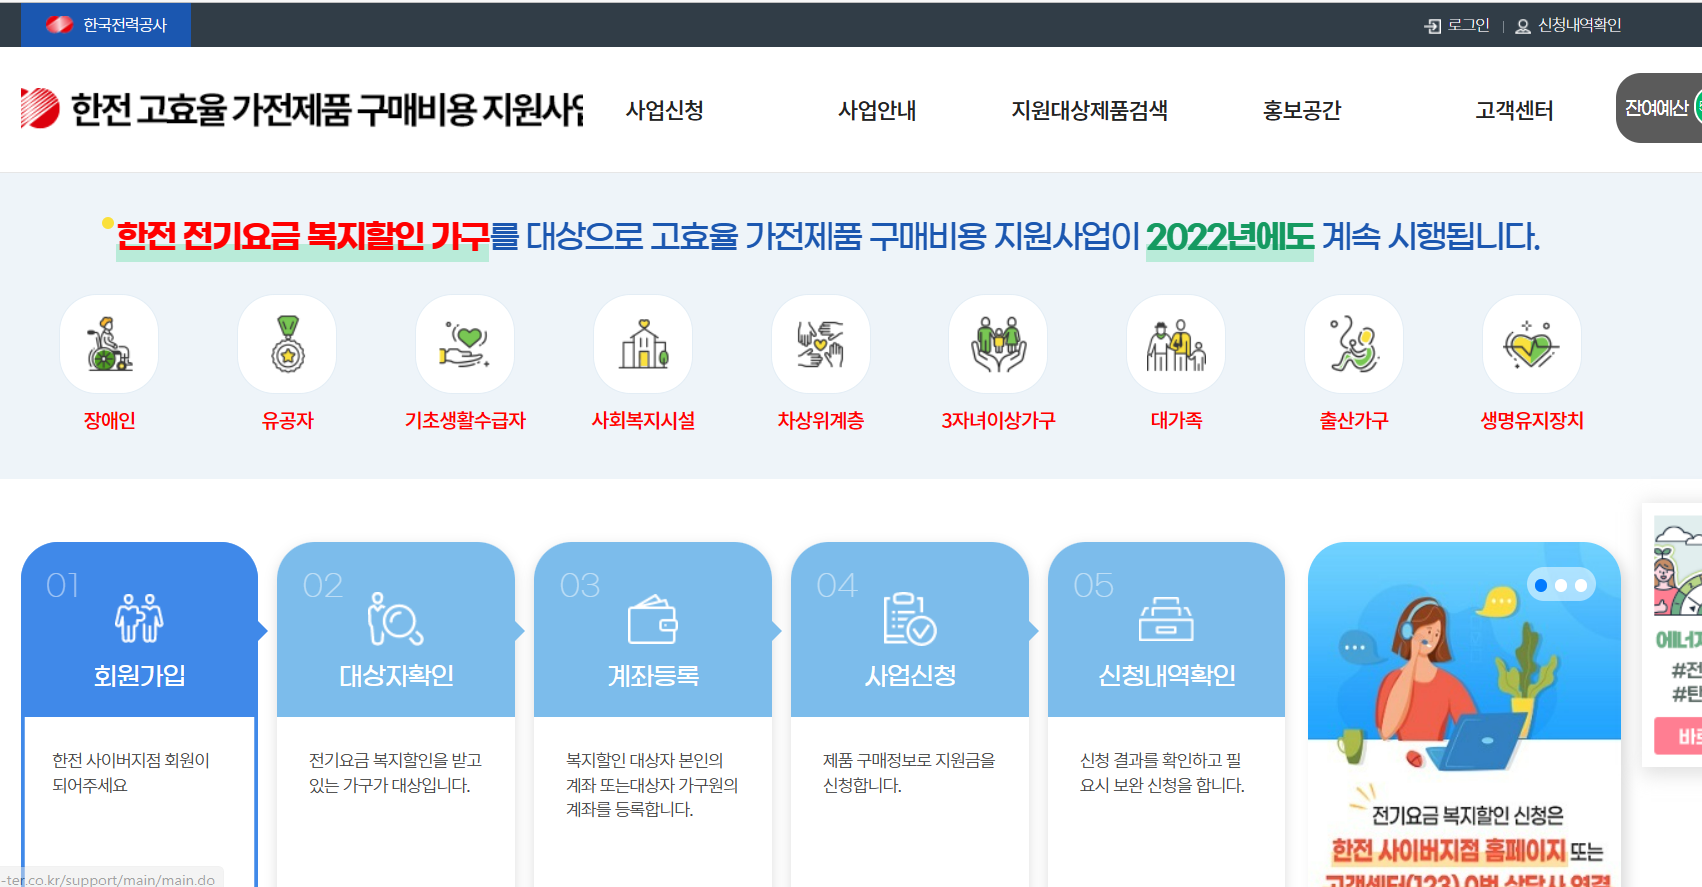Click the partially visible energy thumbnail on right
This screenshot has width=1702, height=887.
pyautogui.click(x=1677, y=565)
